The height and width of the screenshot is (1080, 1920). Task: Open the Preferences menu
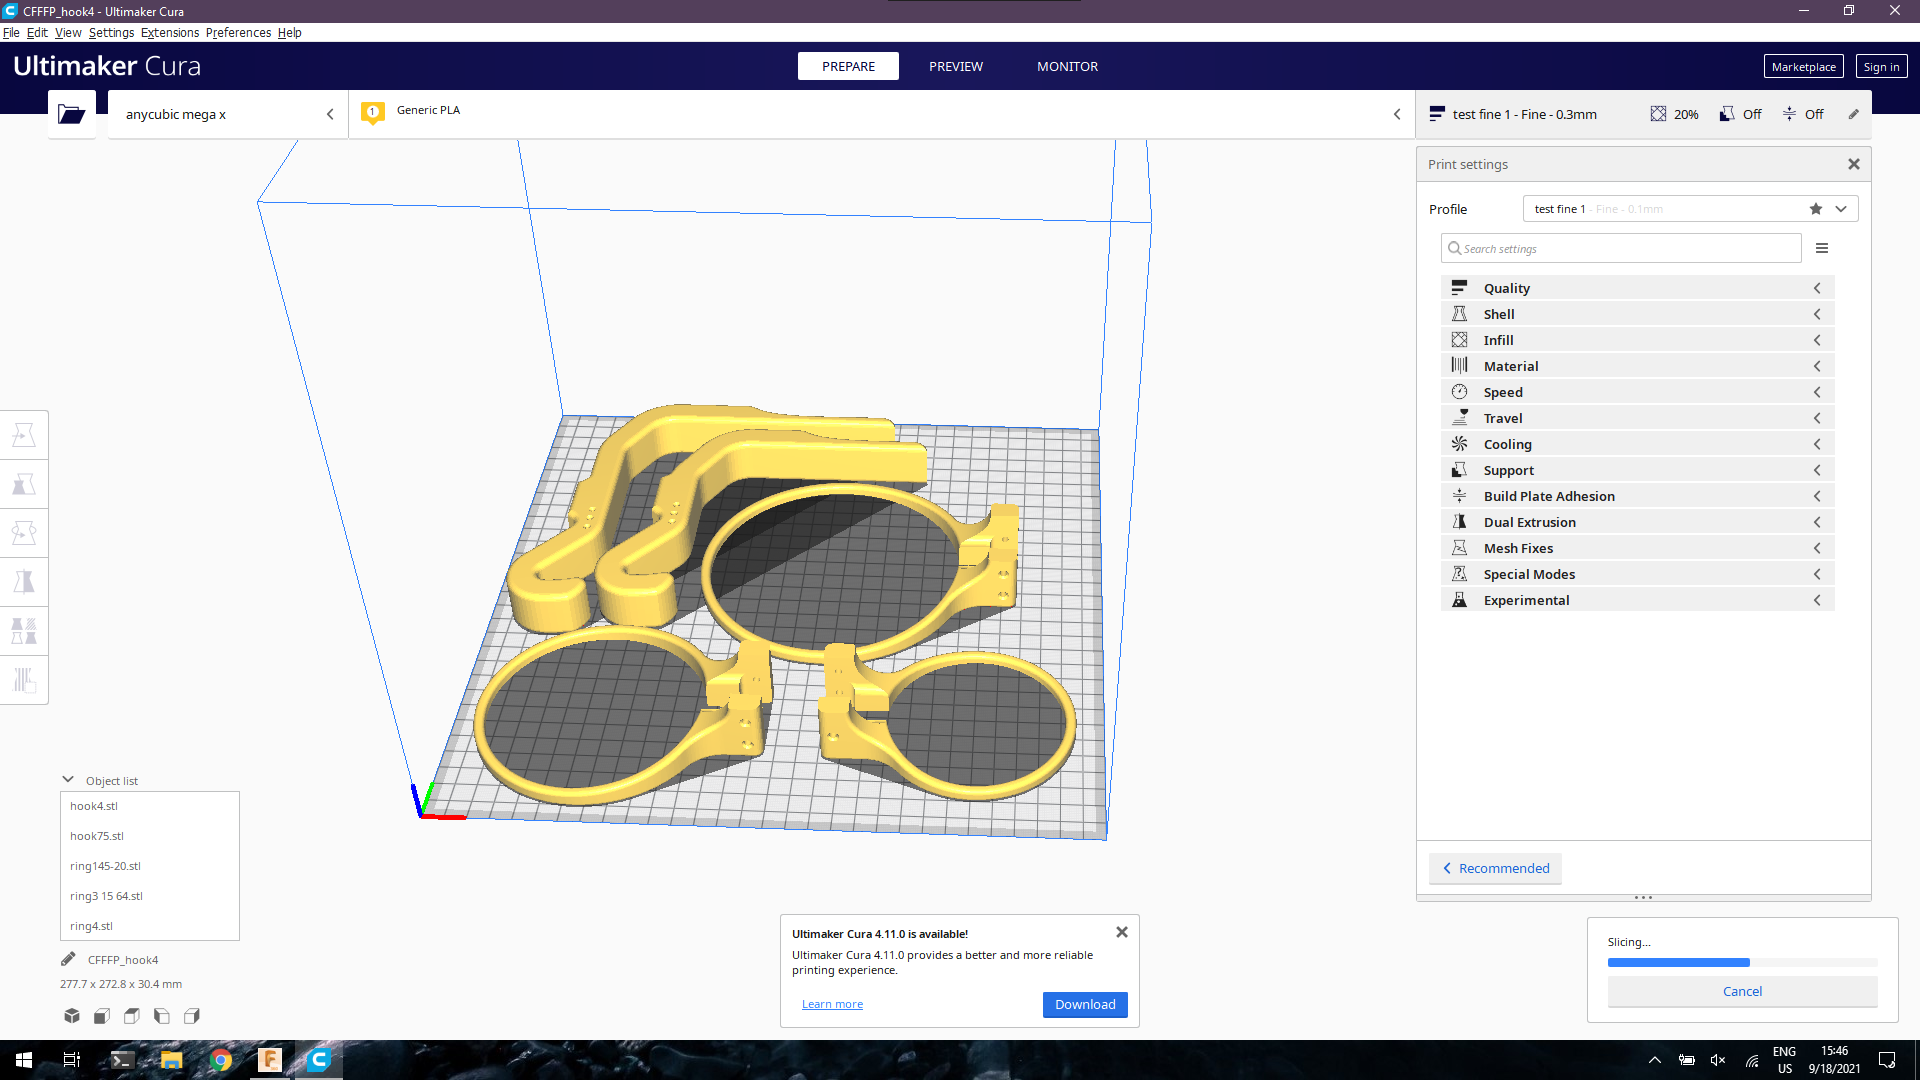coord(238,32)
